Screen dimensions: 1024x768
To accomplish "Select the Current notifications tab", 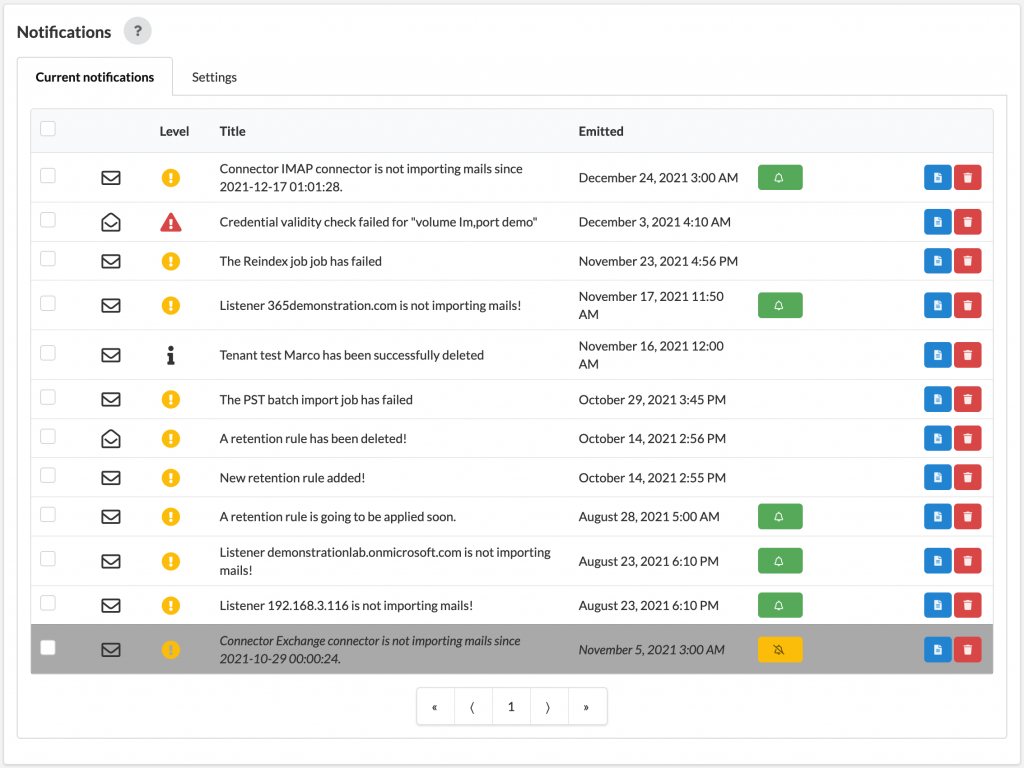I will (x=95, y=77).
